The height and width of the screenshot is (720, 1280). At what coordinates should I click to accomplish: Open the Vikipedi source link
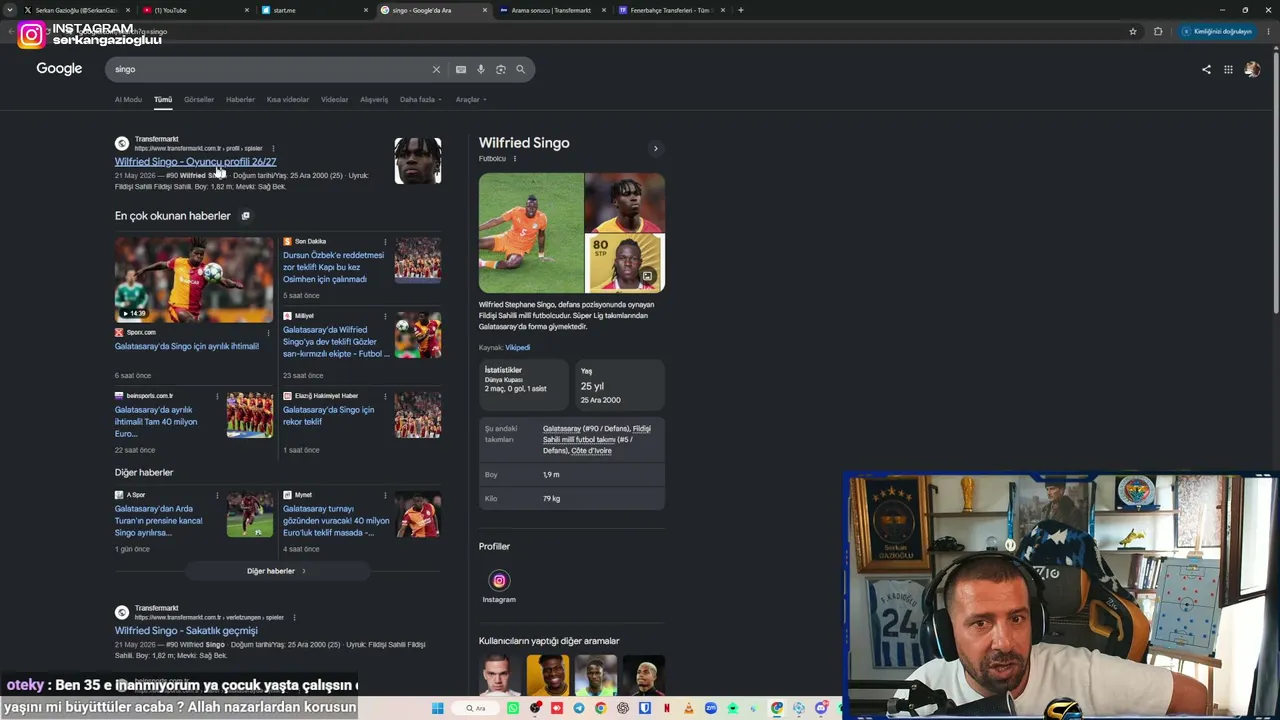pos(517,347)
